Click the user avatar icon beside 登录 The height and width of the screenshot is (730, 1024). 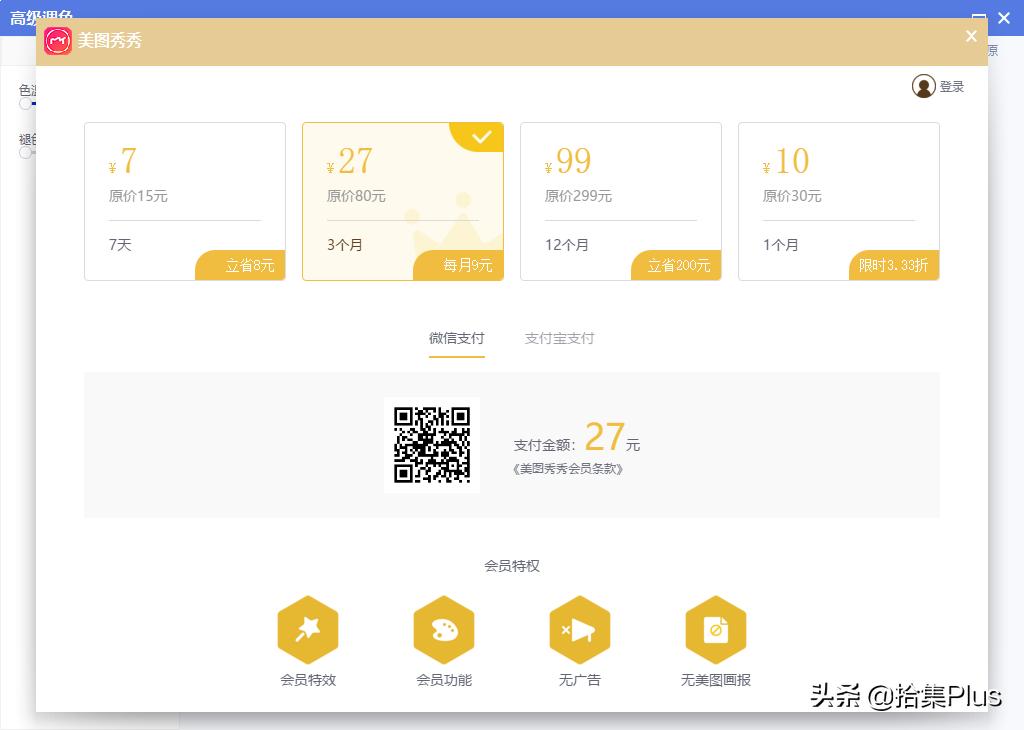click(924, 86)
